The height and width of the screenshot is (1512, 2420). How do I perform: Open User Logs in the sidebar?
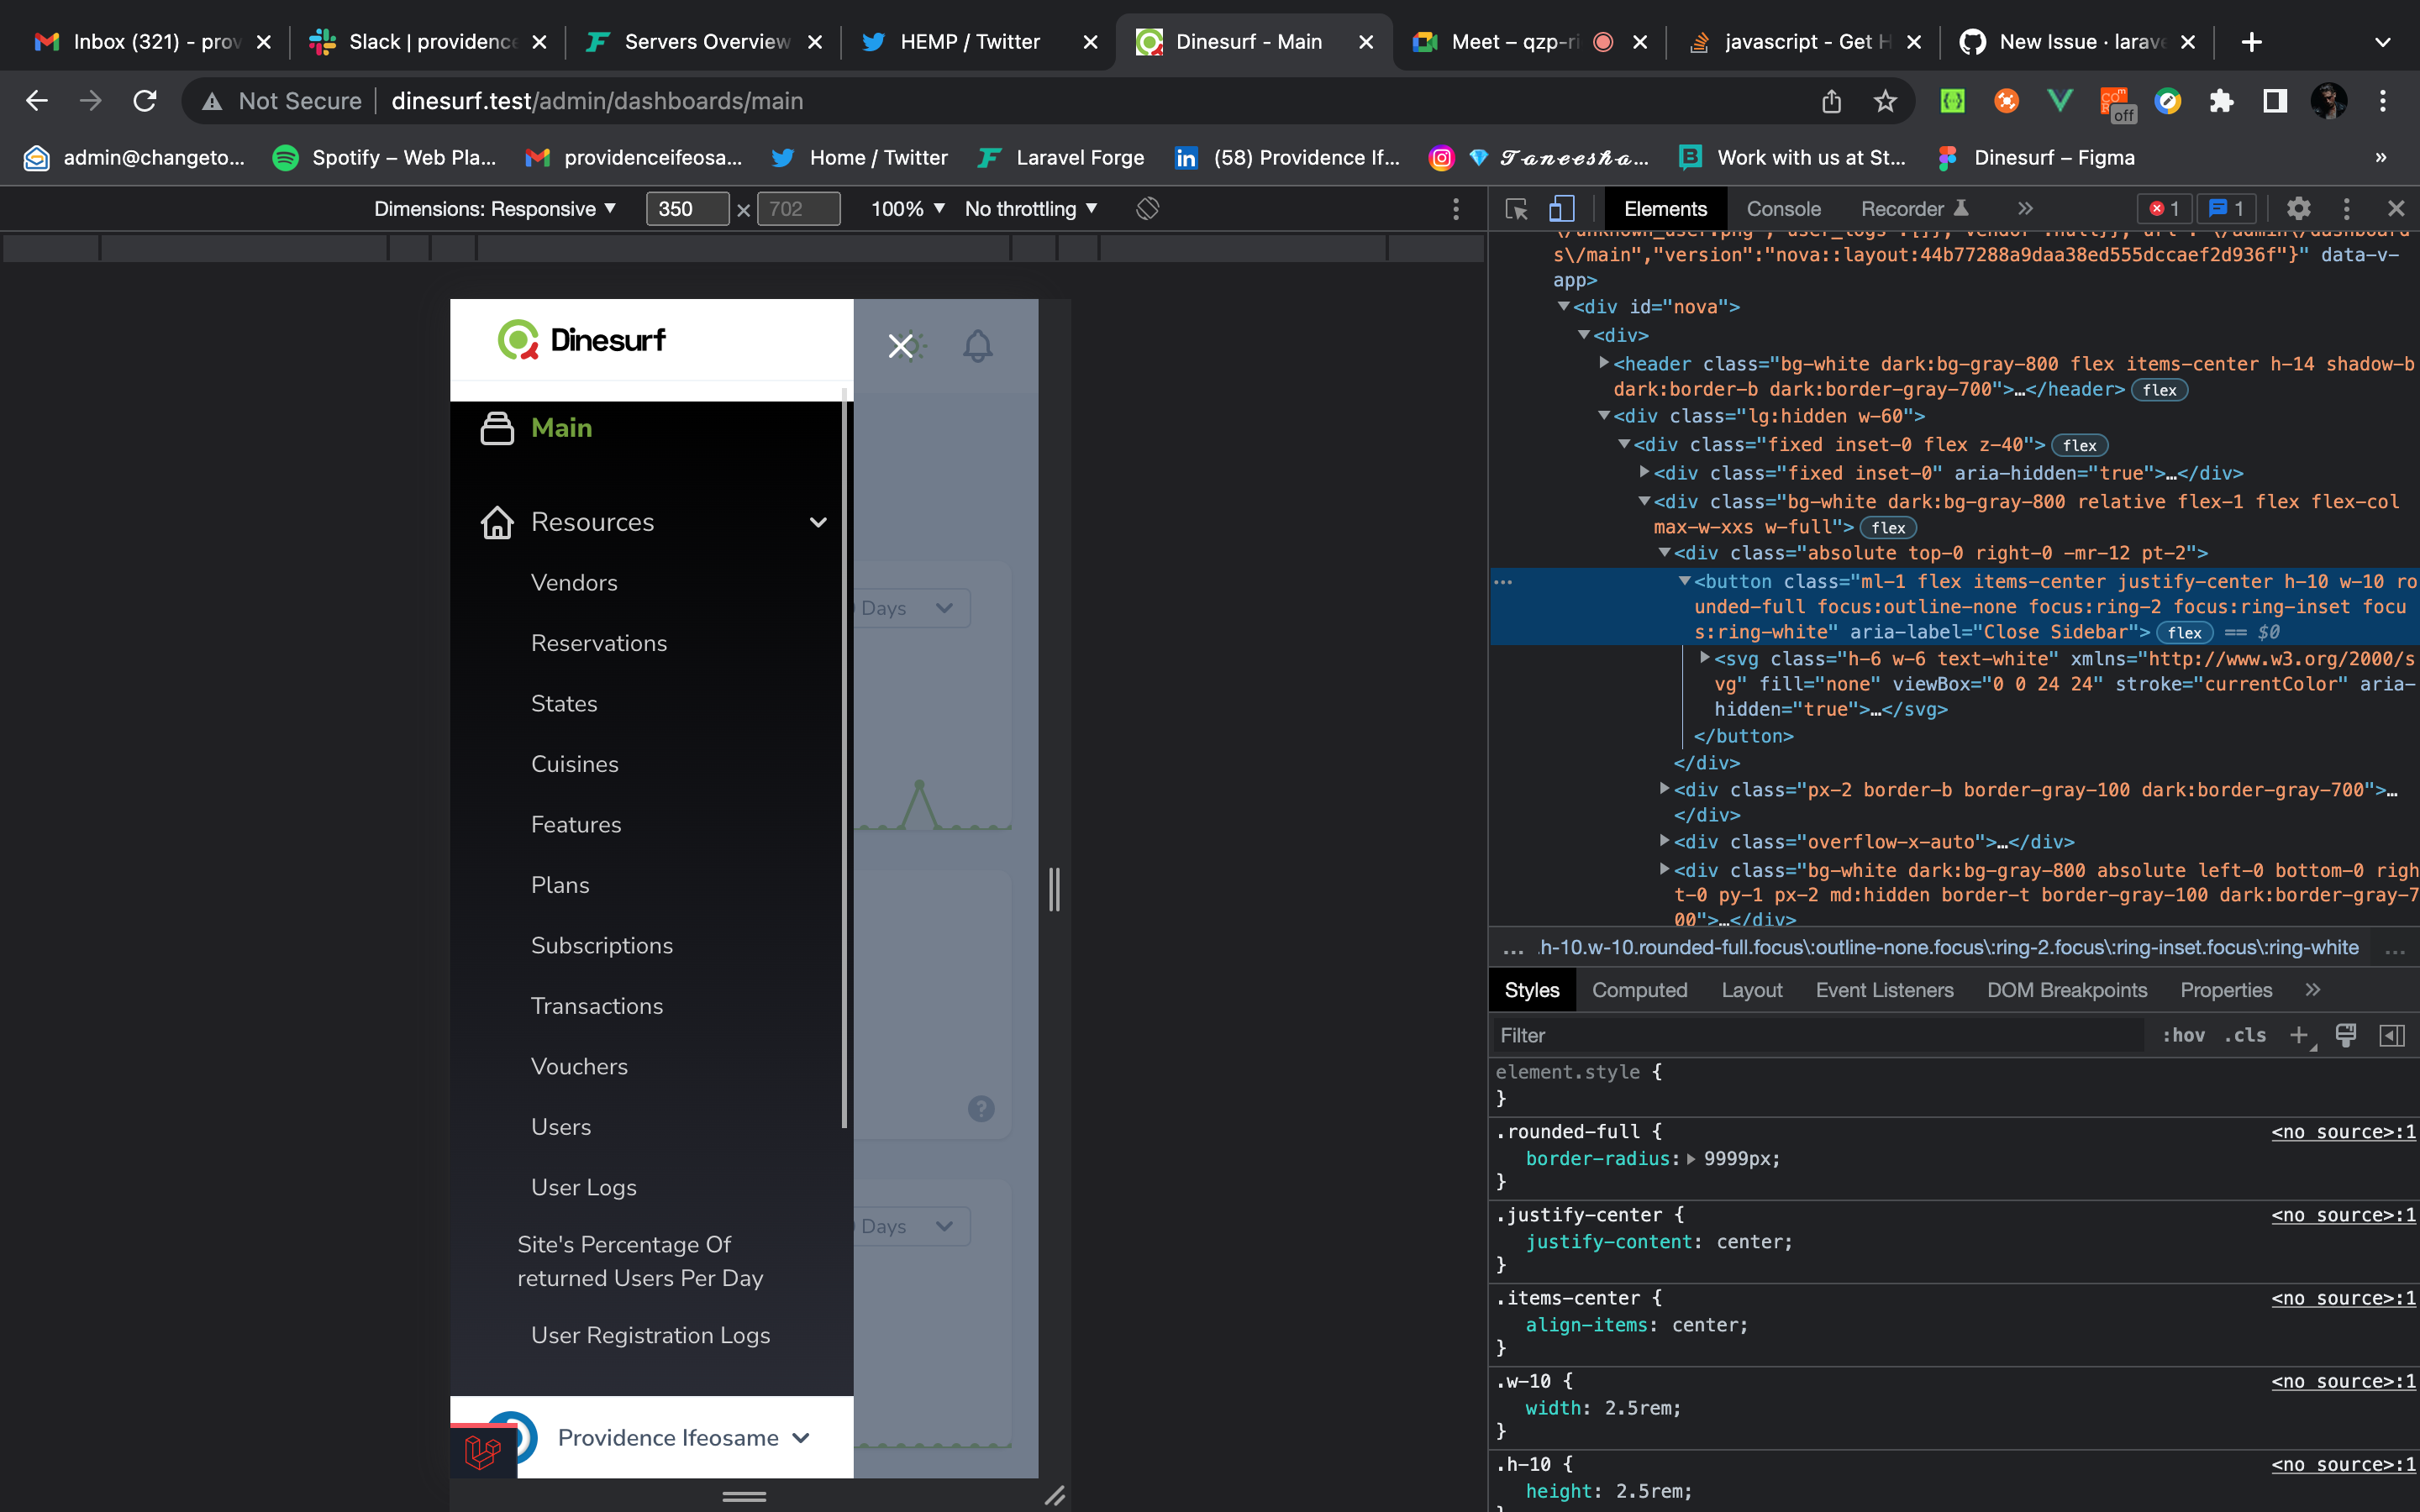[584, 1187]
